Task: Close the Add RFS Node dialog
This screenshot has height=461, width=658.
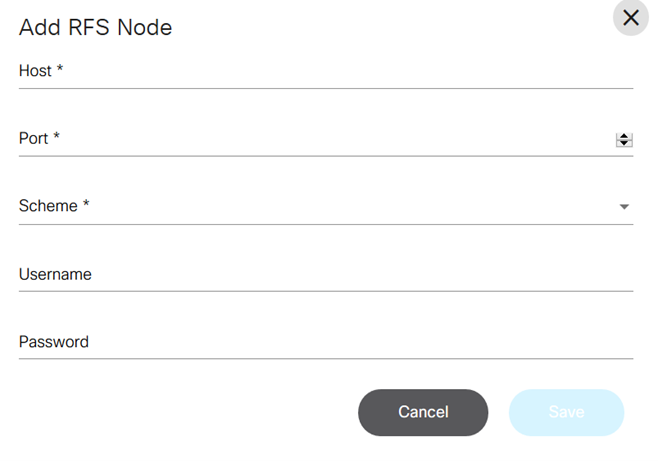Action: (630, 18)
